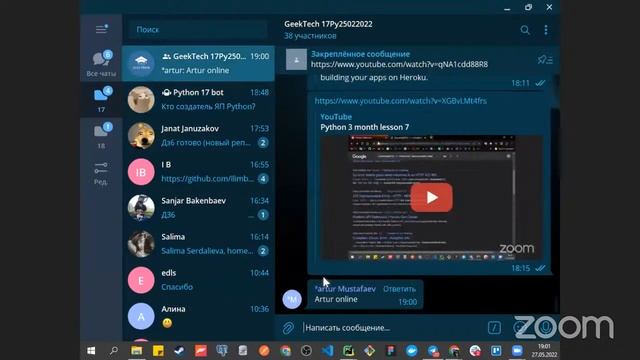Click the purple A avatar of Алина
Image resolution: width=640 pixels, height=360 pixels.
(x=141, y=316)
